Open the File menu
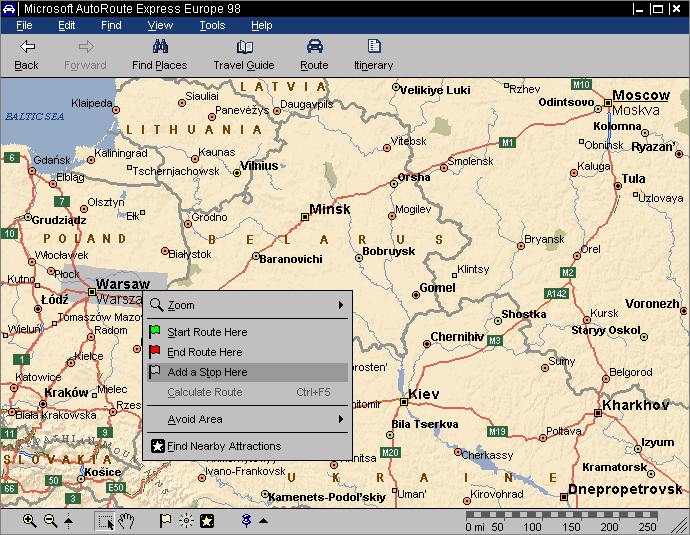The image size is (690, 535). [24, 26]
